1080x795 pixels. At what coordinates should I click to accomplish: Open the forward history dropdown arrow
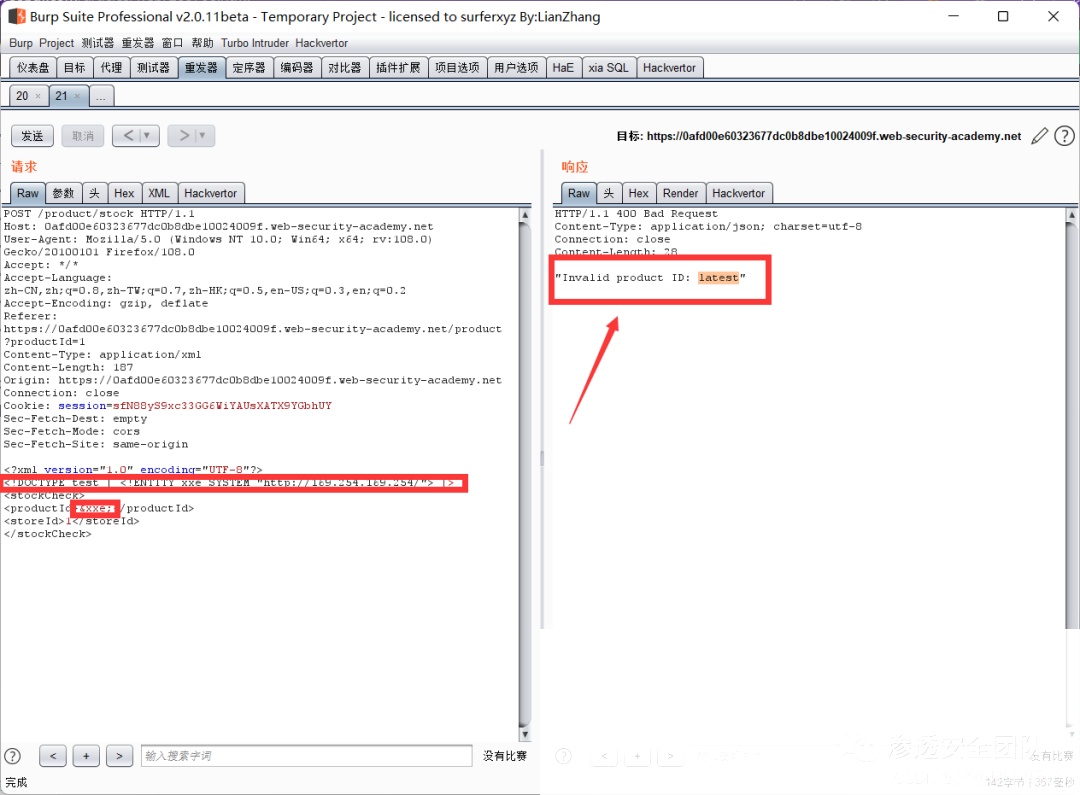(202, 136)
